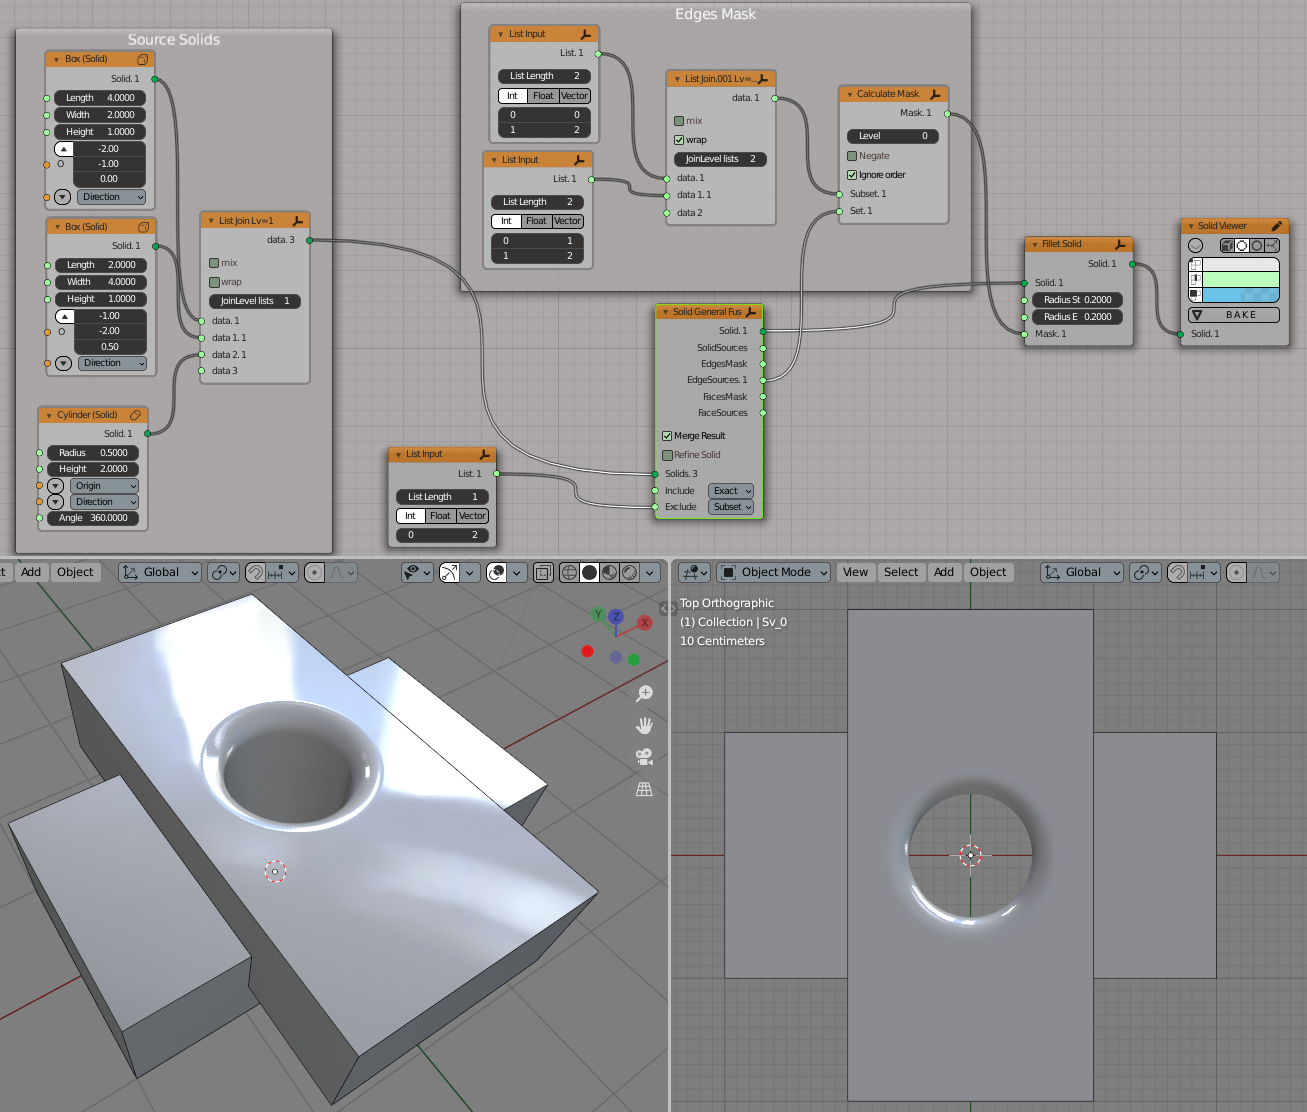1307x1112 pixels.
Task: Click the Solid Viewer show toggle circle
Action: (1195, 245)
